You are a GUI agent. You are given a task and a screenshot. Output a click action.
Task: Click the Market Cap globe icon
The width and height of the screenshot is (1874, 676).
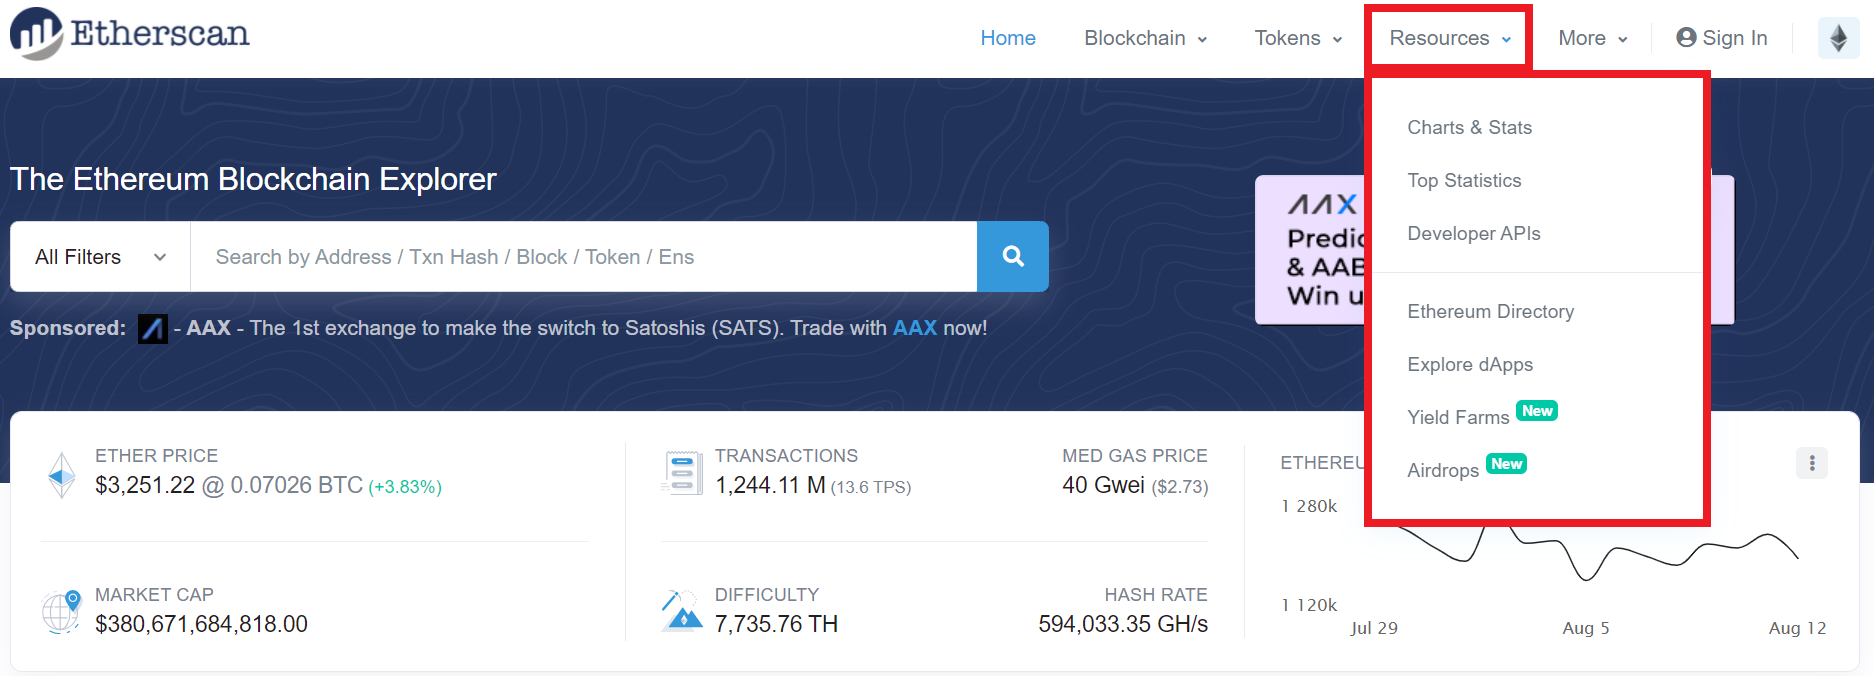(60, 610)
